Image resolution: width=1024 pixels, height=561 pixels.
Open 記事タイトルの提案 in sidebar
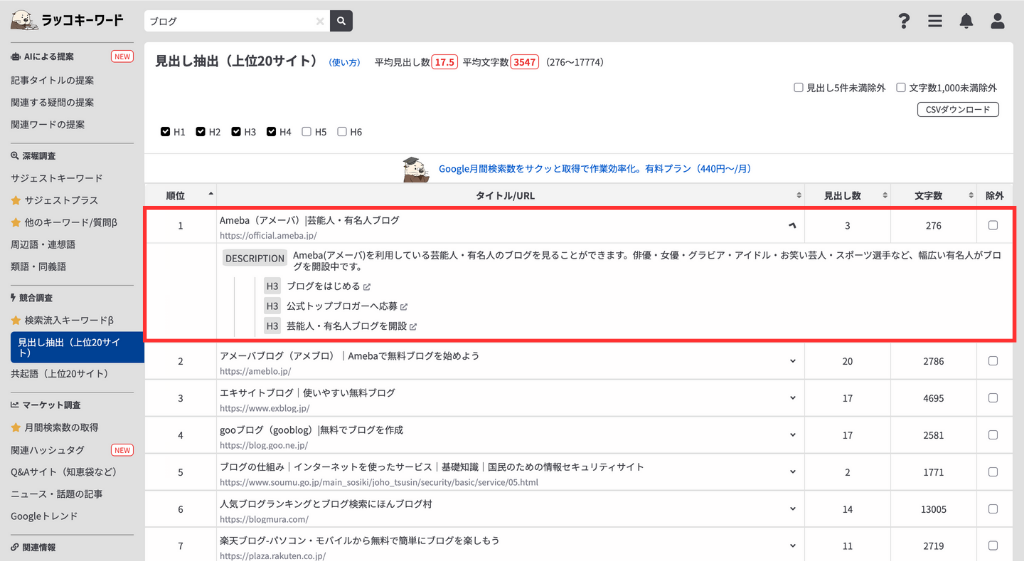pos(52,80)
